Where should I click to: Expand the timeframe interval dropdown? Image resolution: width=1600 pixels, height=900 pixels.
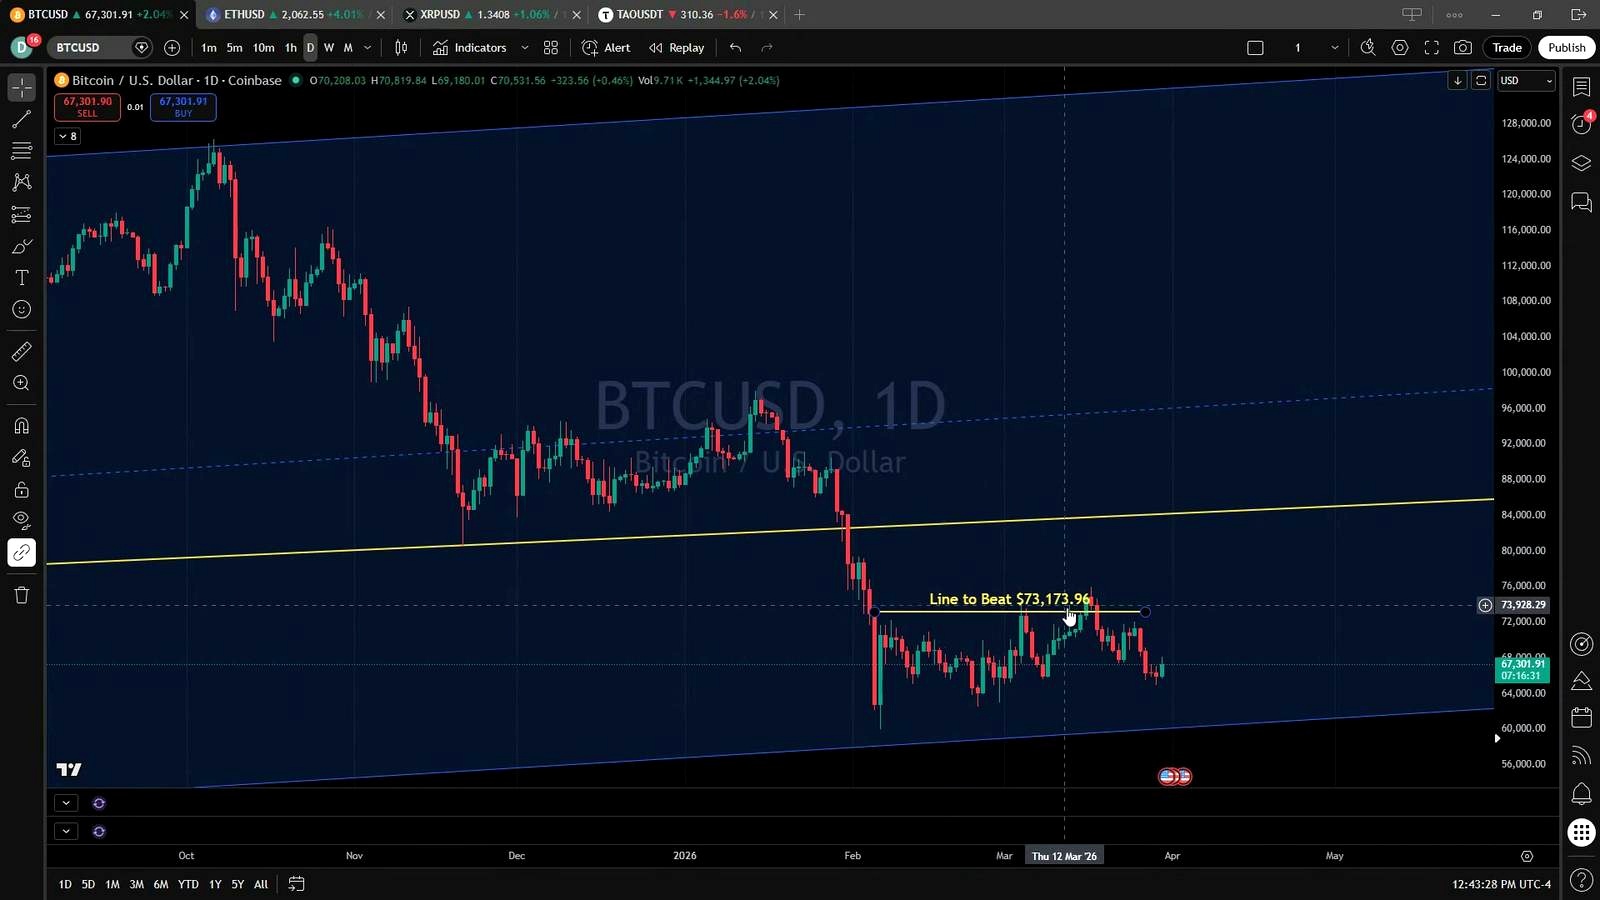click(367, 47)
